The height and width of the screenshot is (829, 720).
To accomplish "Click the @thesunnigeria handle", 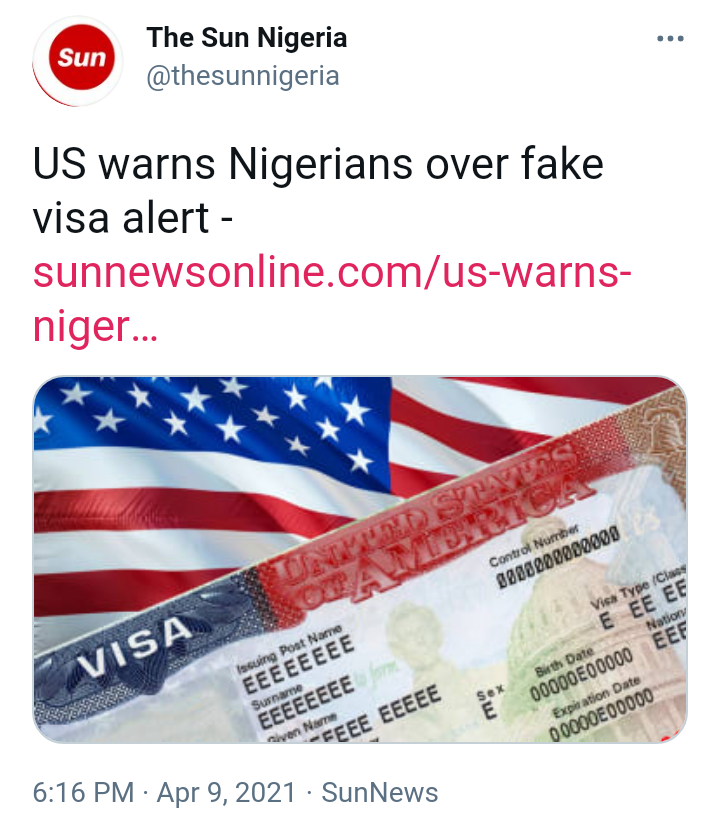I will click(x=243, y=76).
